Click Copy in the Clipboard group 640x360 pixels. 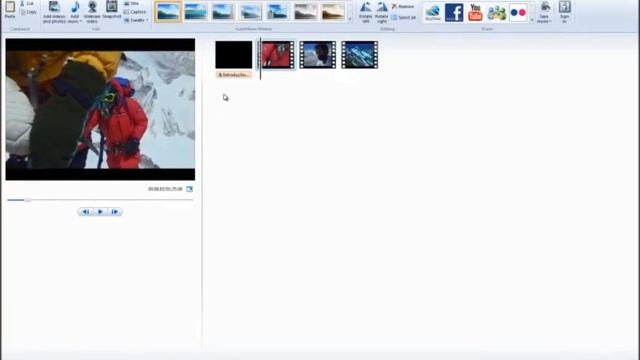tap(28, 12)
